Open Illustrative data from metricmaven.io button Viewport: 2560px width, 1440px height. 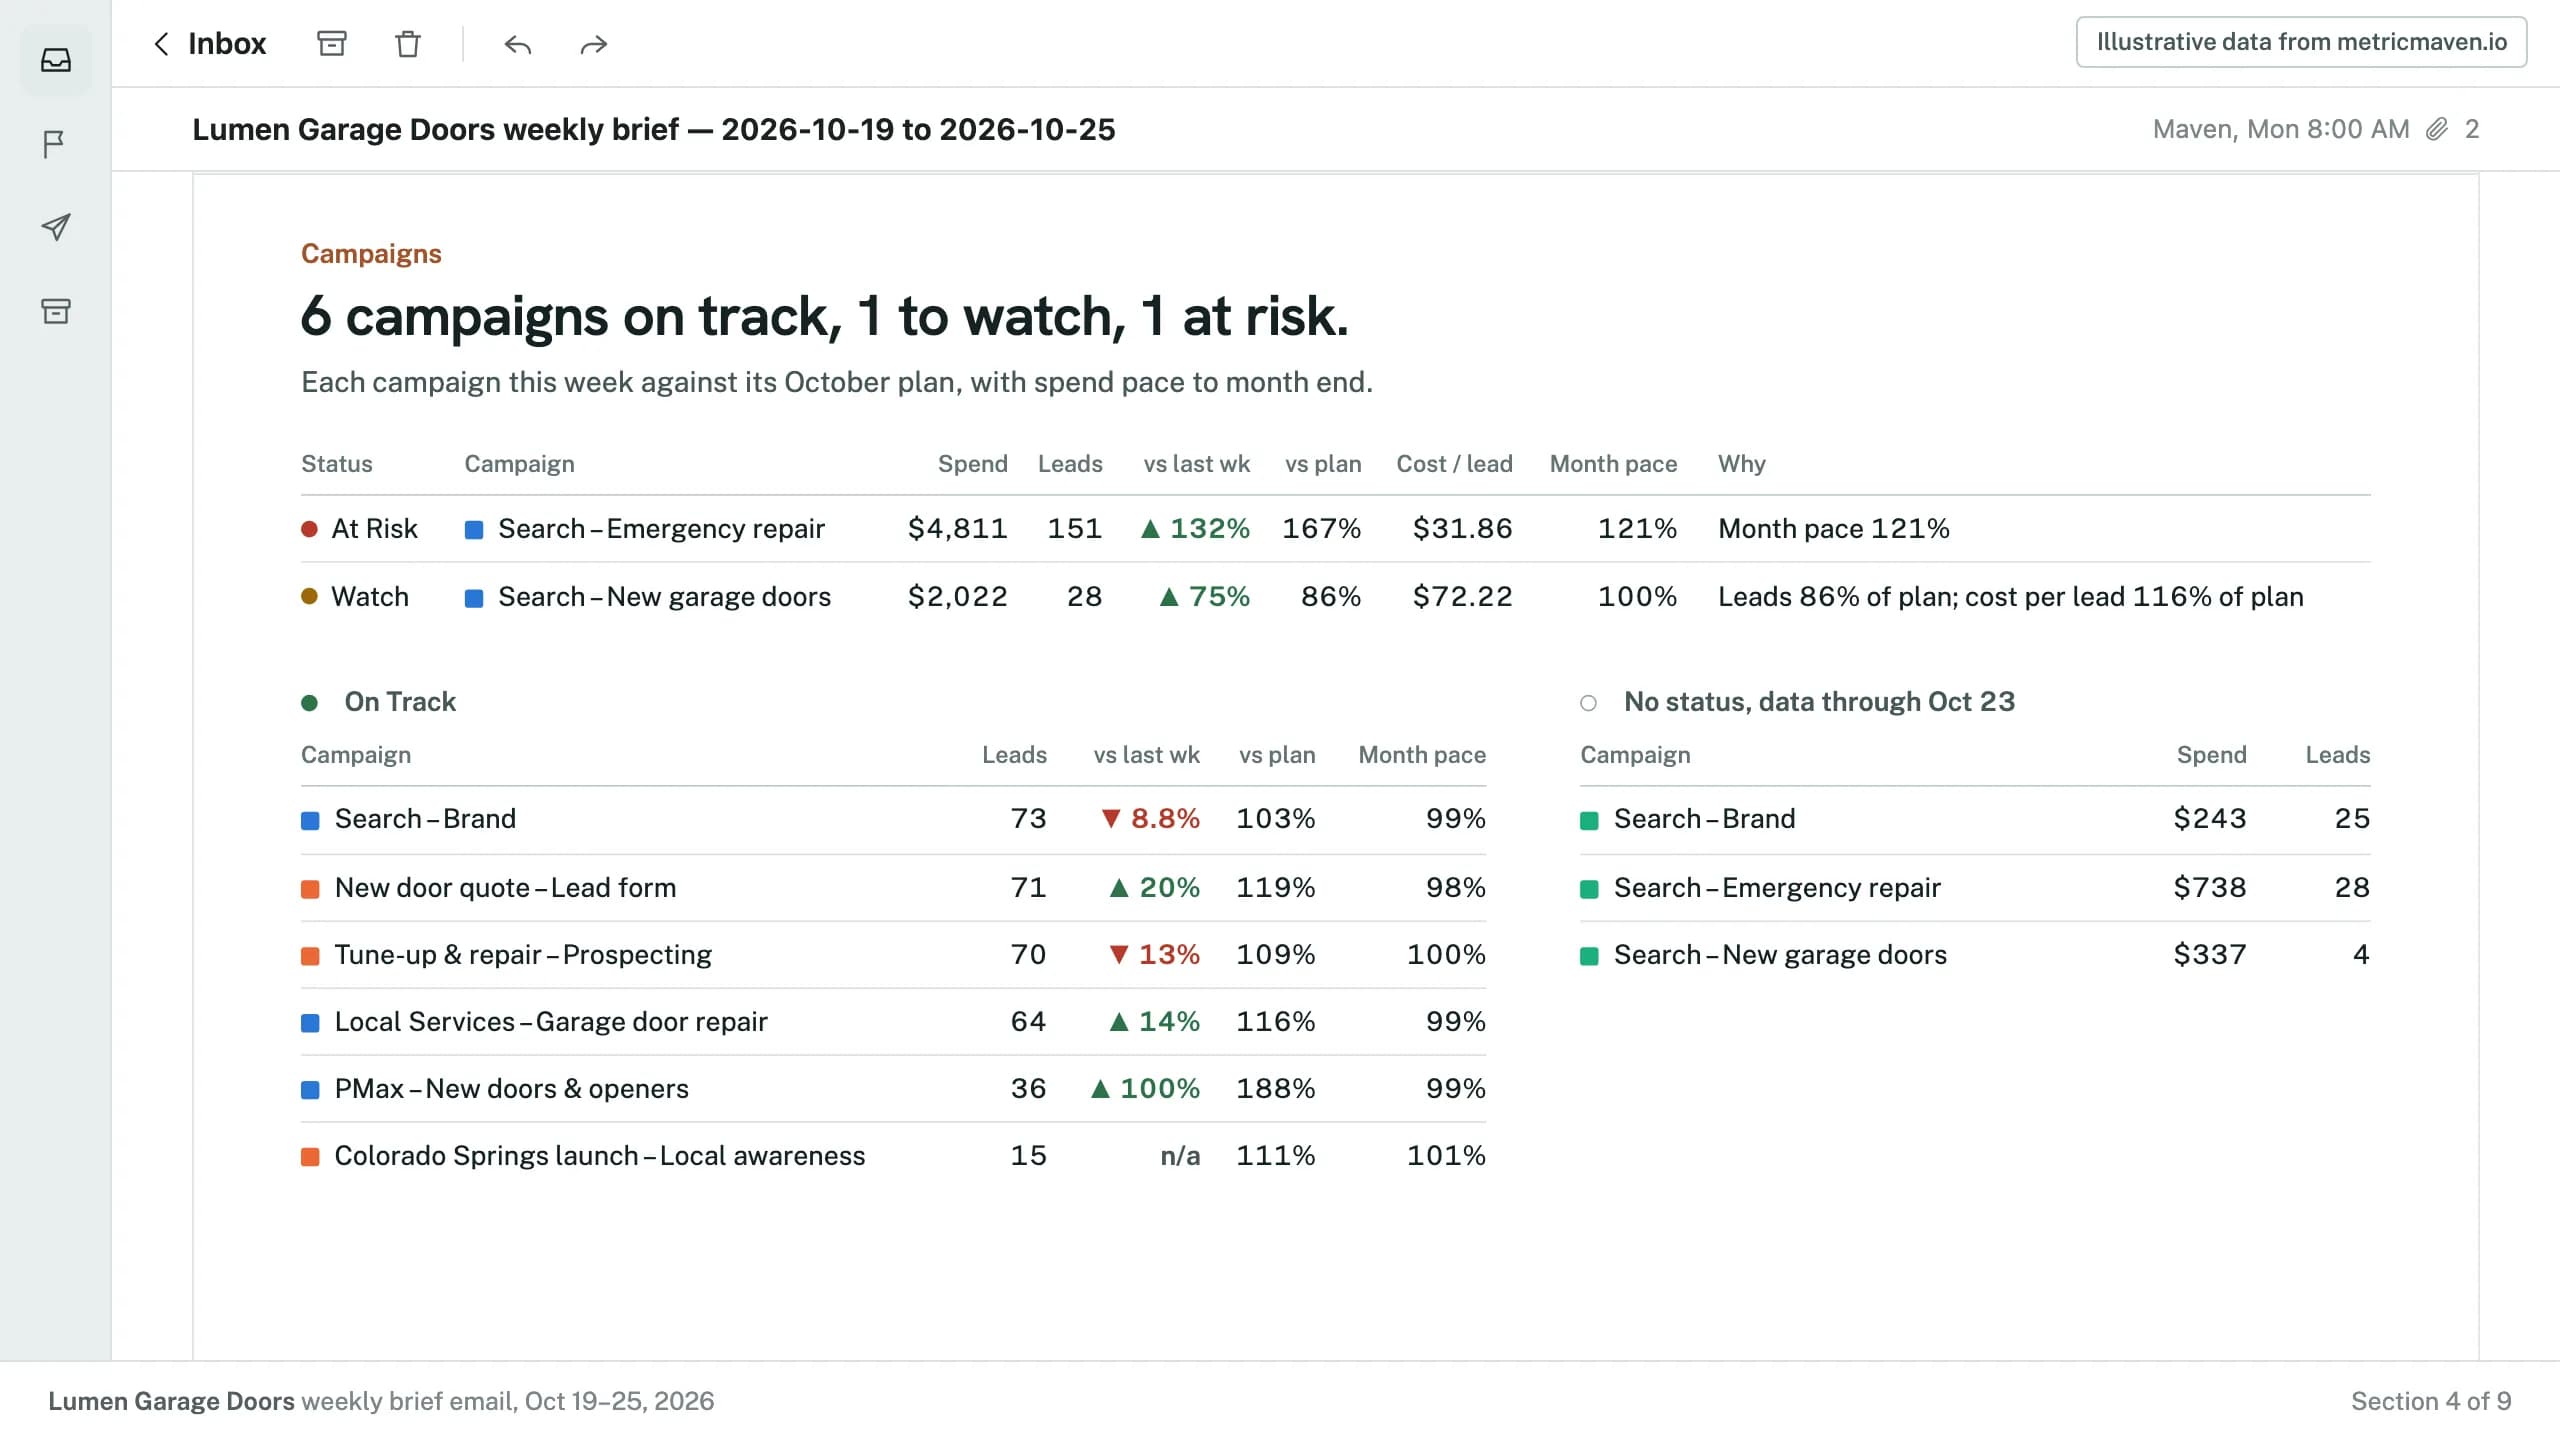click(x=2302, y=42)
